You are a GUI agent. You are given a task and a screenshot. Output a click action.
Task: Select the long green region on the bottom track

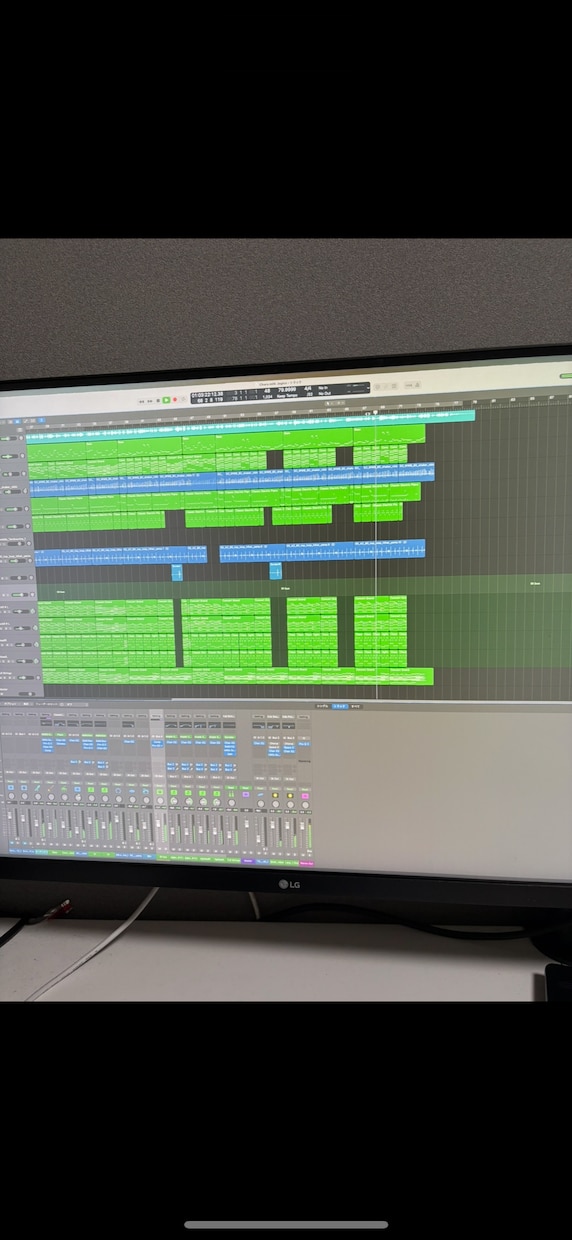click(237, 677)
